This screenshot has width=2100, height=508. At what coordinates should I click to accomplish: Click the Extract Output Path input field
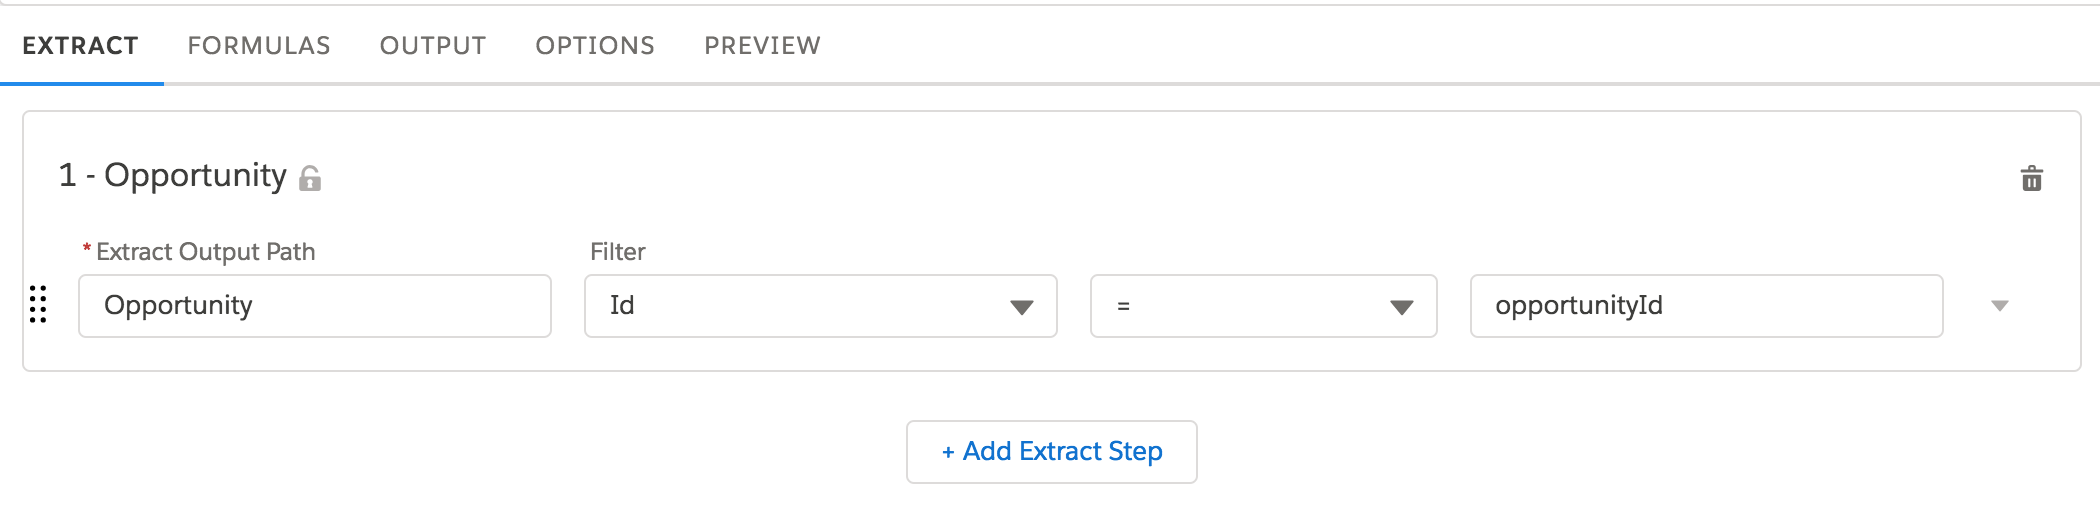[x=314, y=306]
